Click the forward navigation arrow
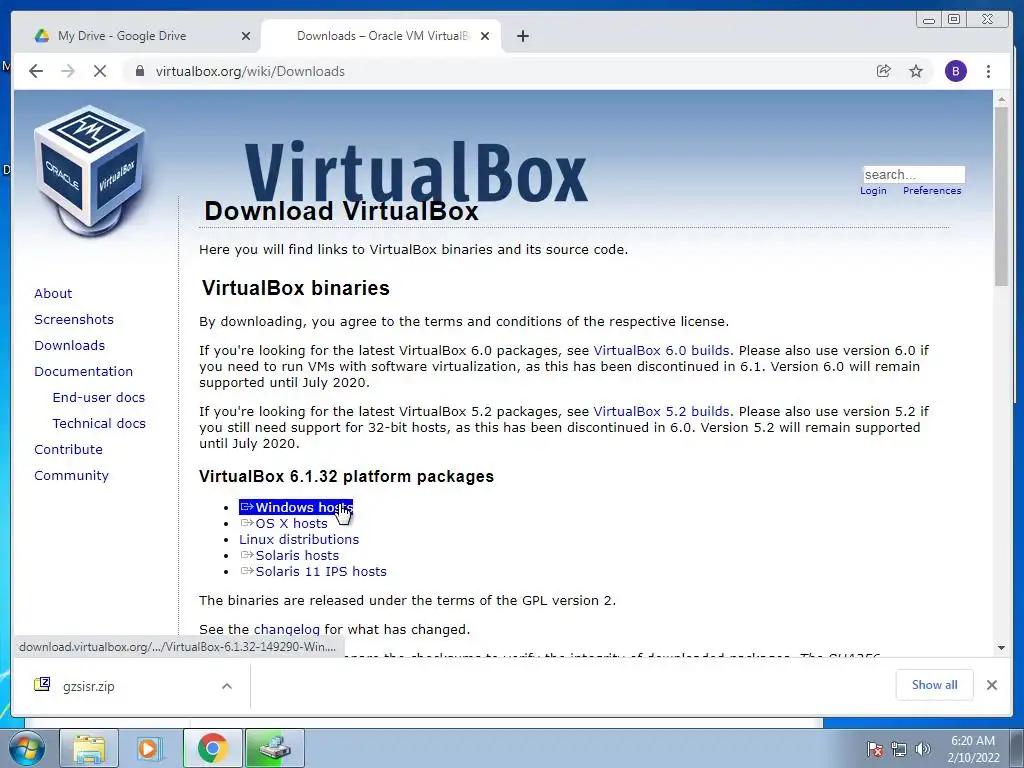1024x768 pixels. (68, 71)
